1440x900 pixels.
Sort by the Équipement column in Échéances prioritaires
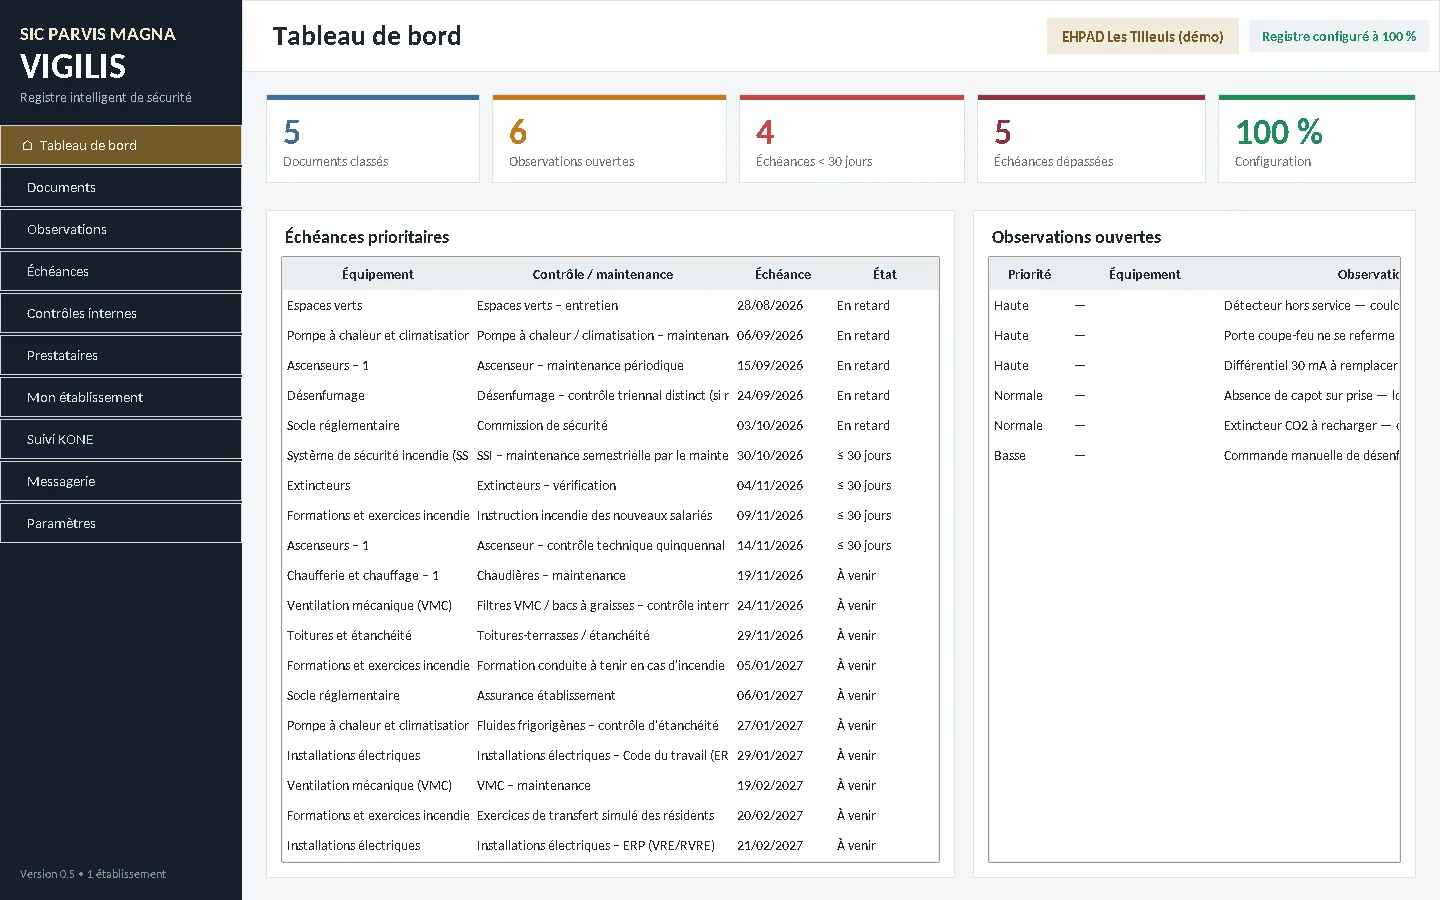click(377, 274)
